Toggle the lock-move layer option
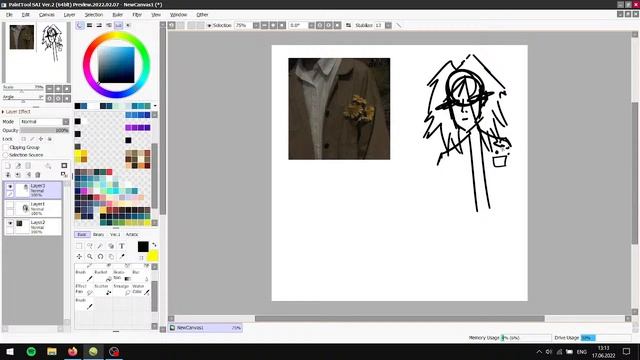Screen dimensions: 640x360 41,139
